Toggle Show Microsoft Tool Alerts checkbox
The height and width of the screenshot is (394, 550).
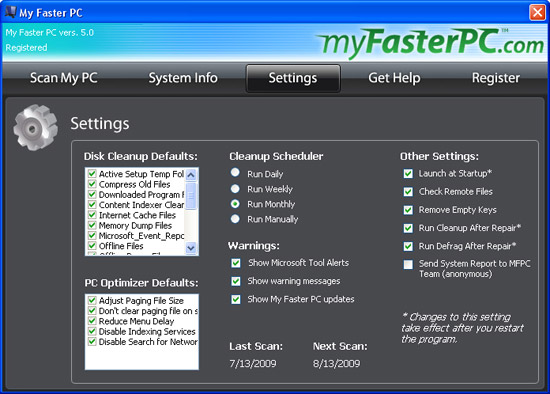[x=236, y=263]
